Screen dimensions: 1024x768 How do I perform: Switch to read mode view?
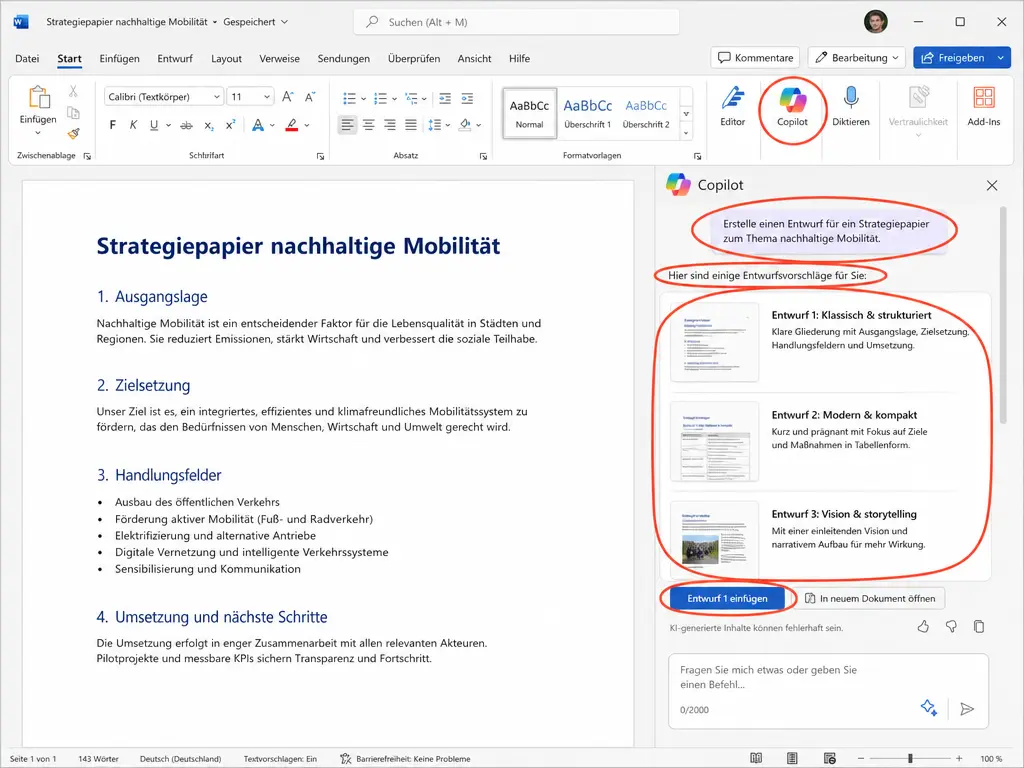[x=756, y=758]
